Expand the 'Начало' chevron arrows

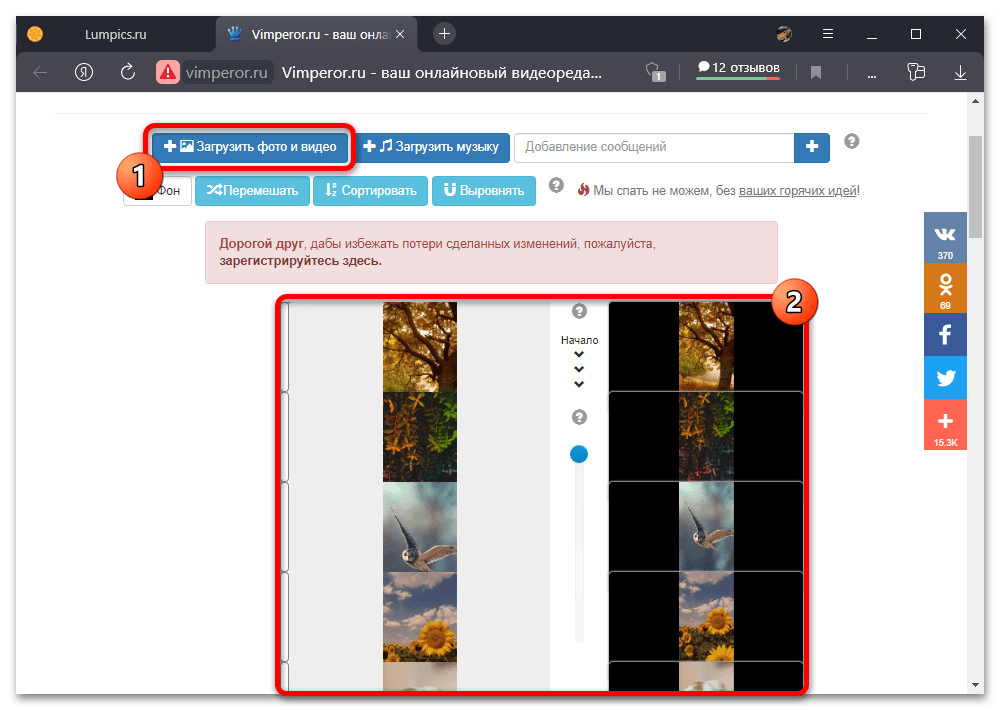[579, 369]
